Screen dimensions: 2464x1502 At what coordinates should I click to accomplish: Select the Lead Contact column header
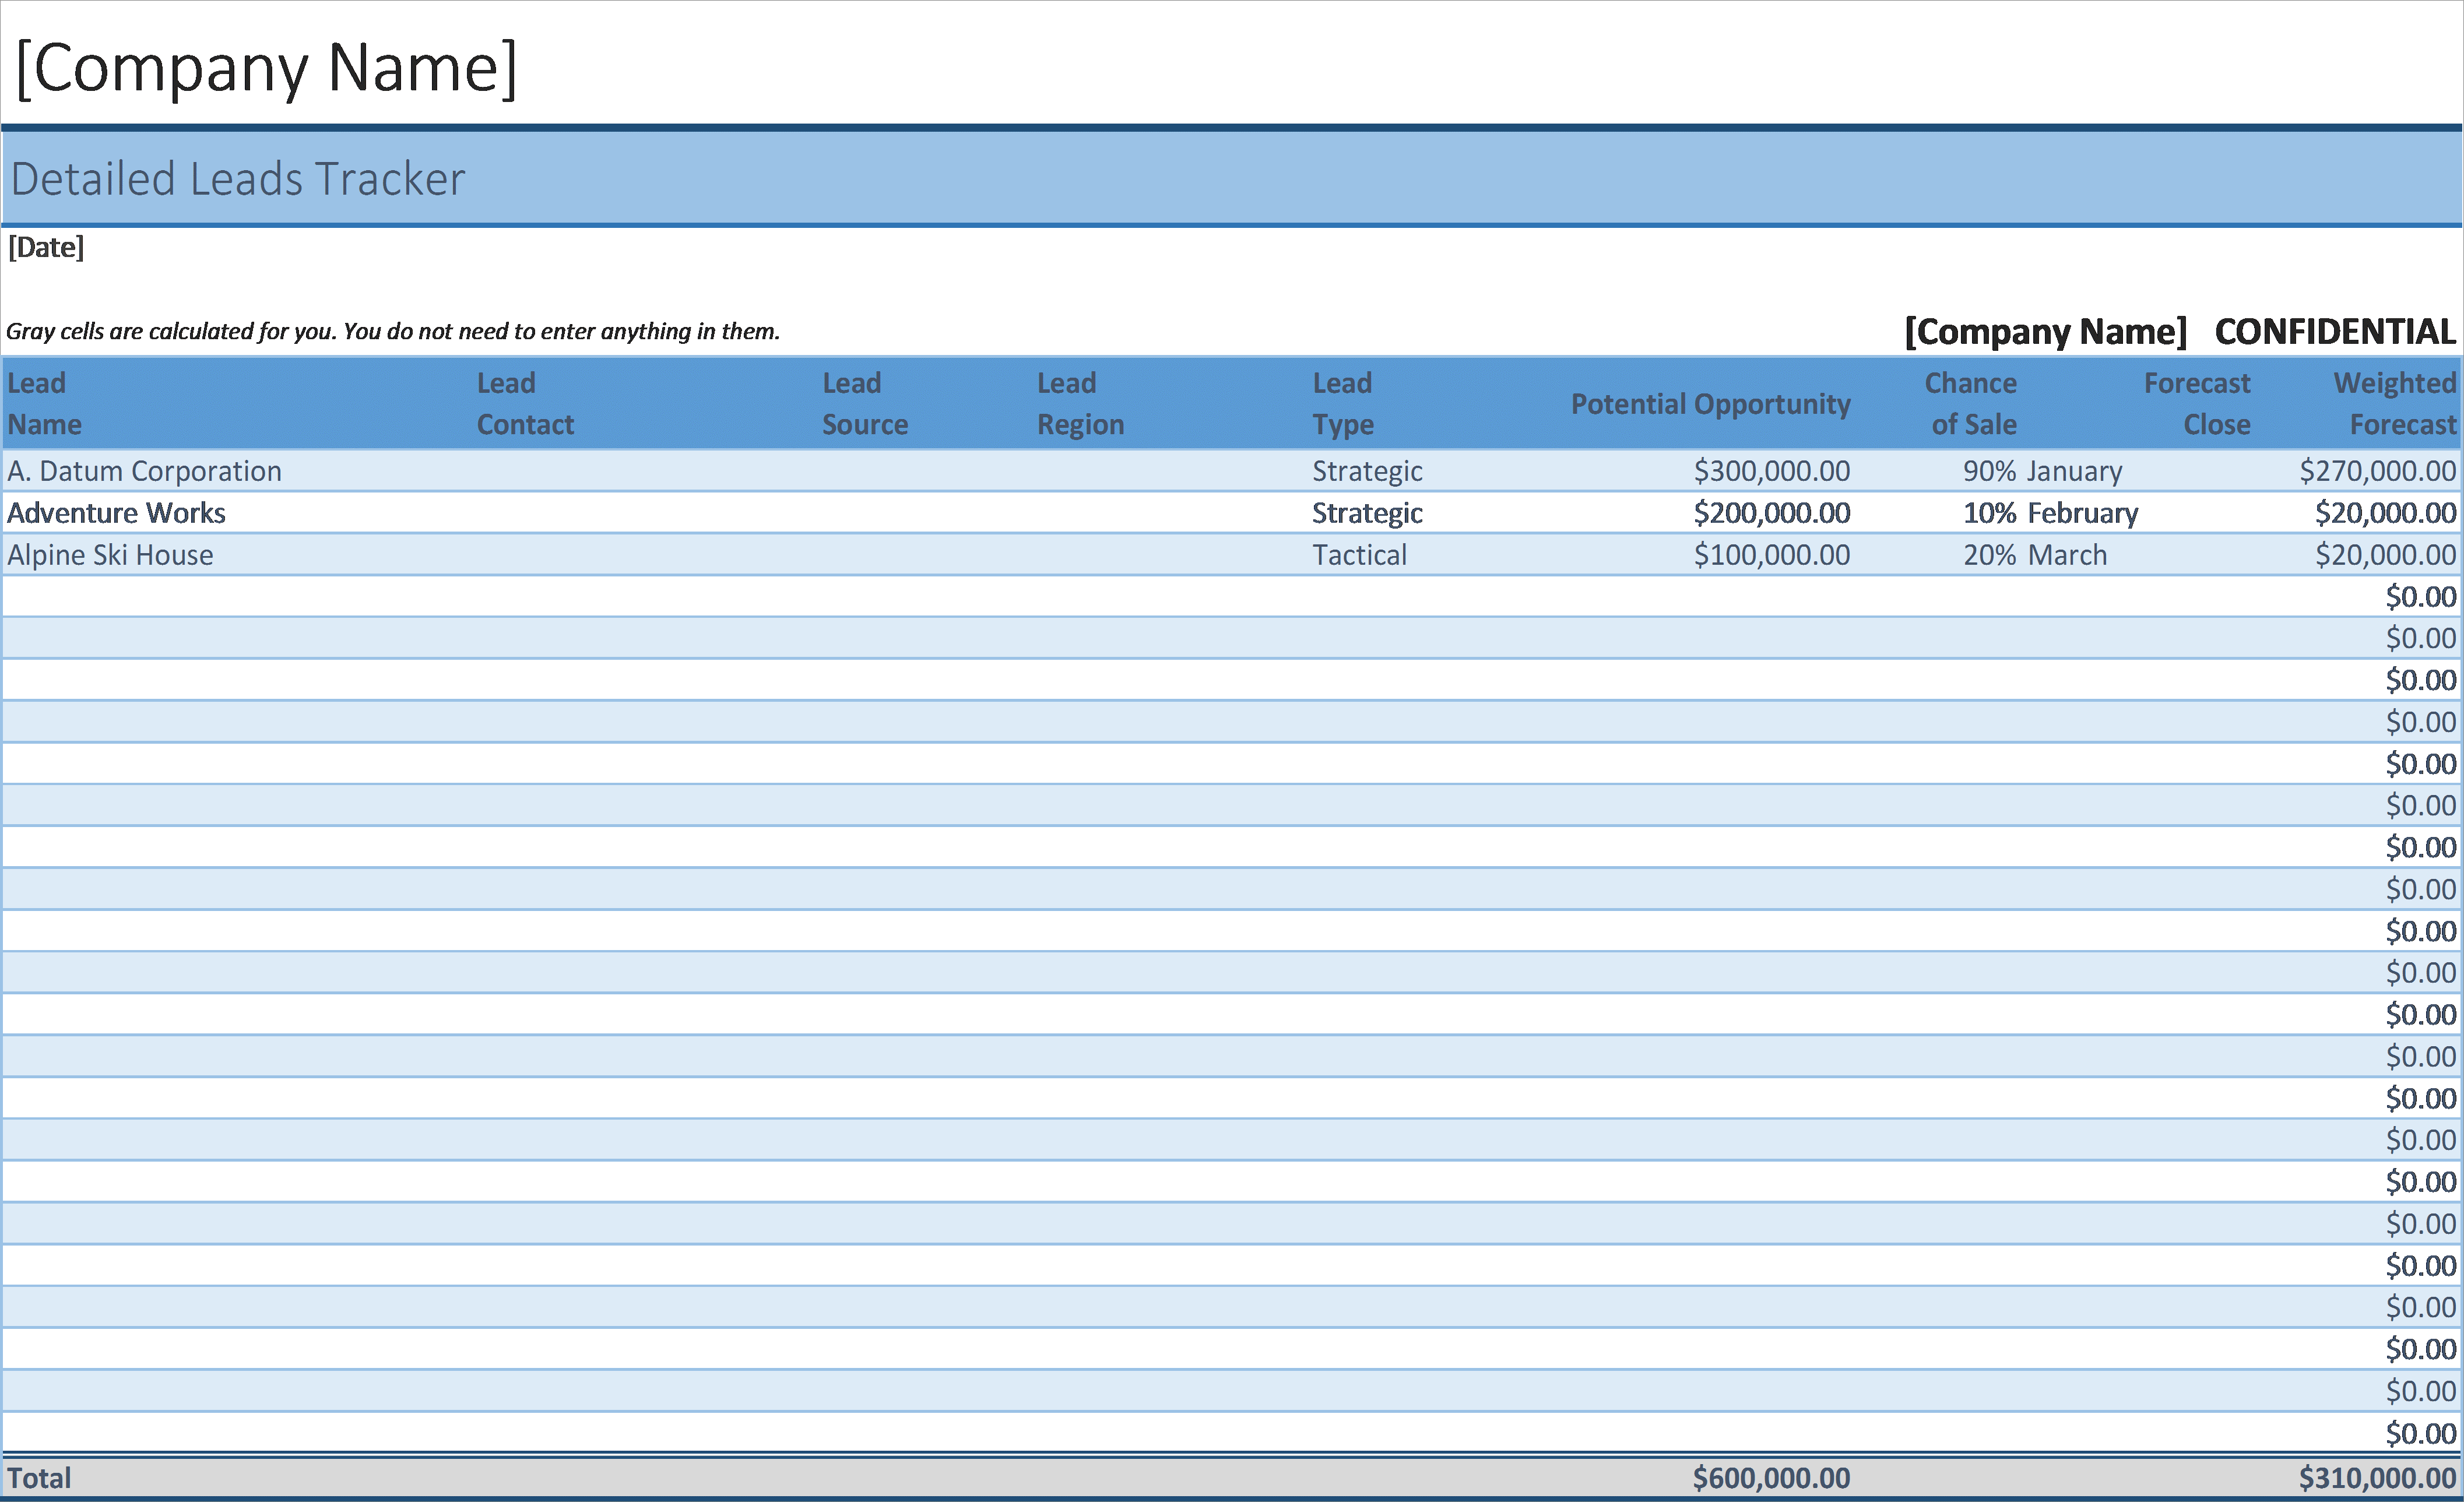525,404
